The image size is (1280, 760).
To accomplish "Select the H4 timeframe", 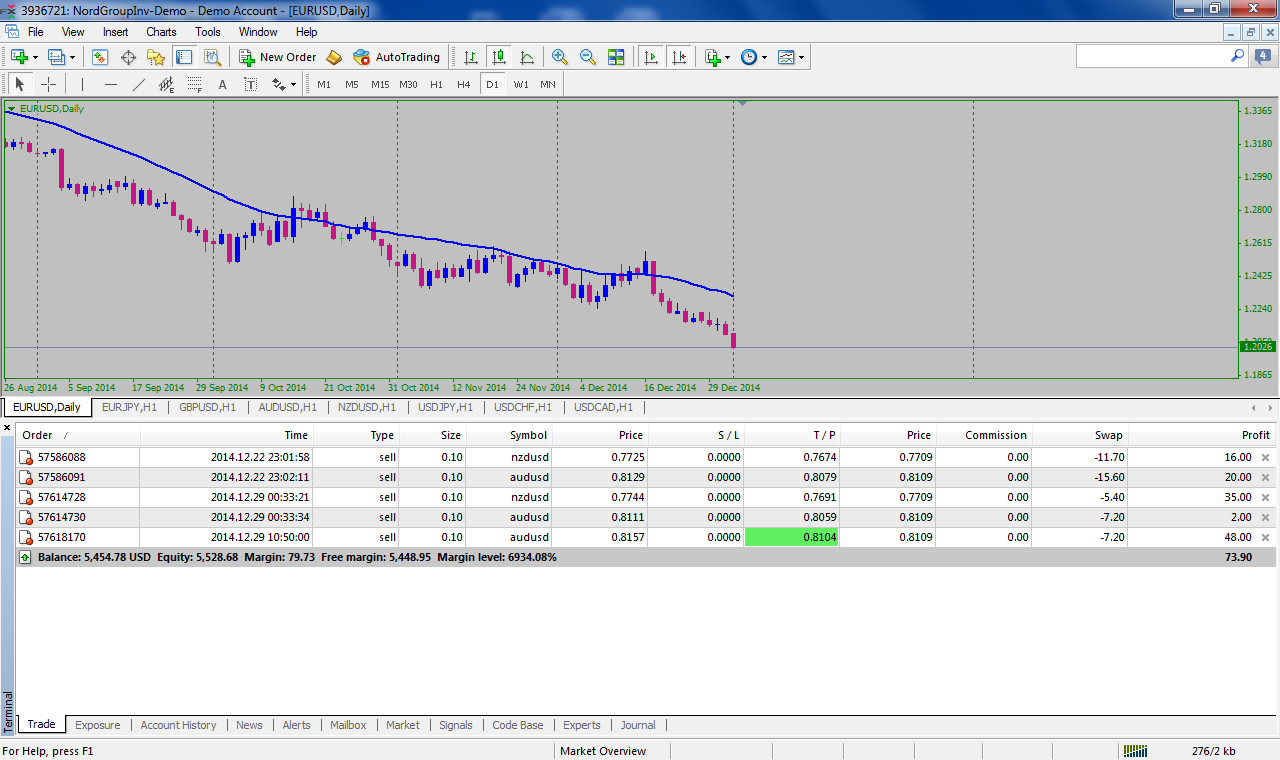I will (464, 84).
